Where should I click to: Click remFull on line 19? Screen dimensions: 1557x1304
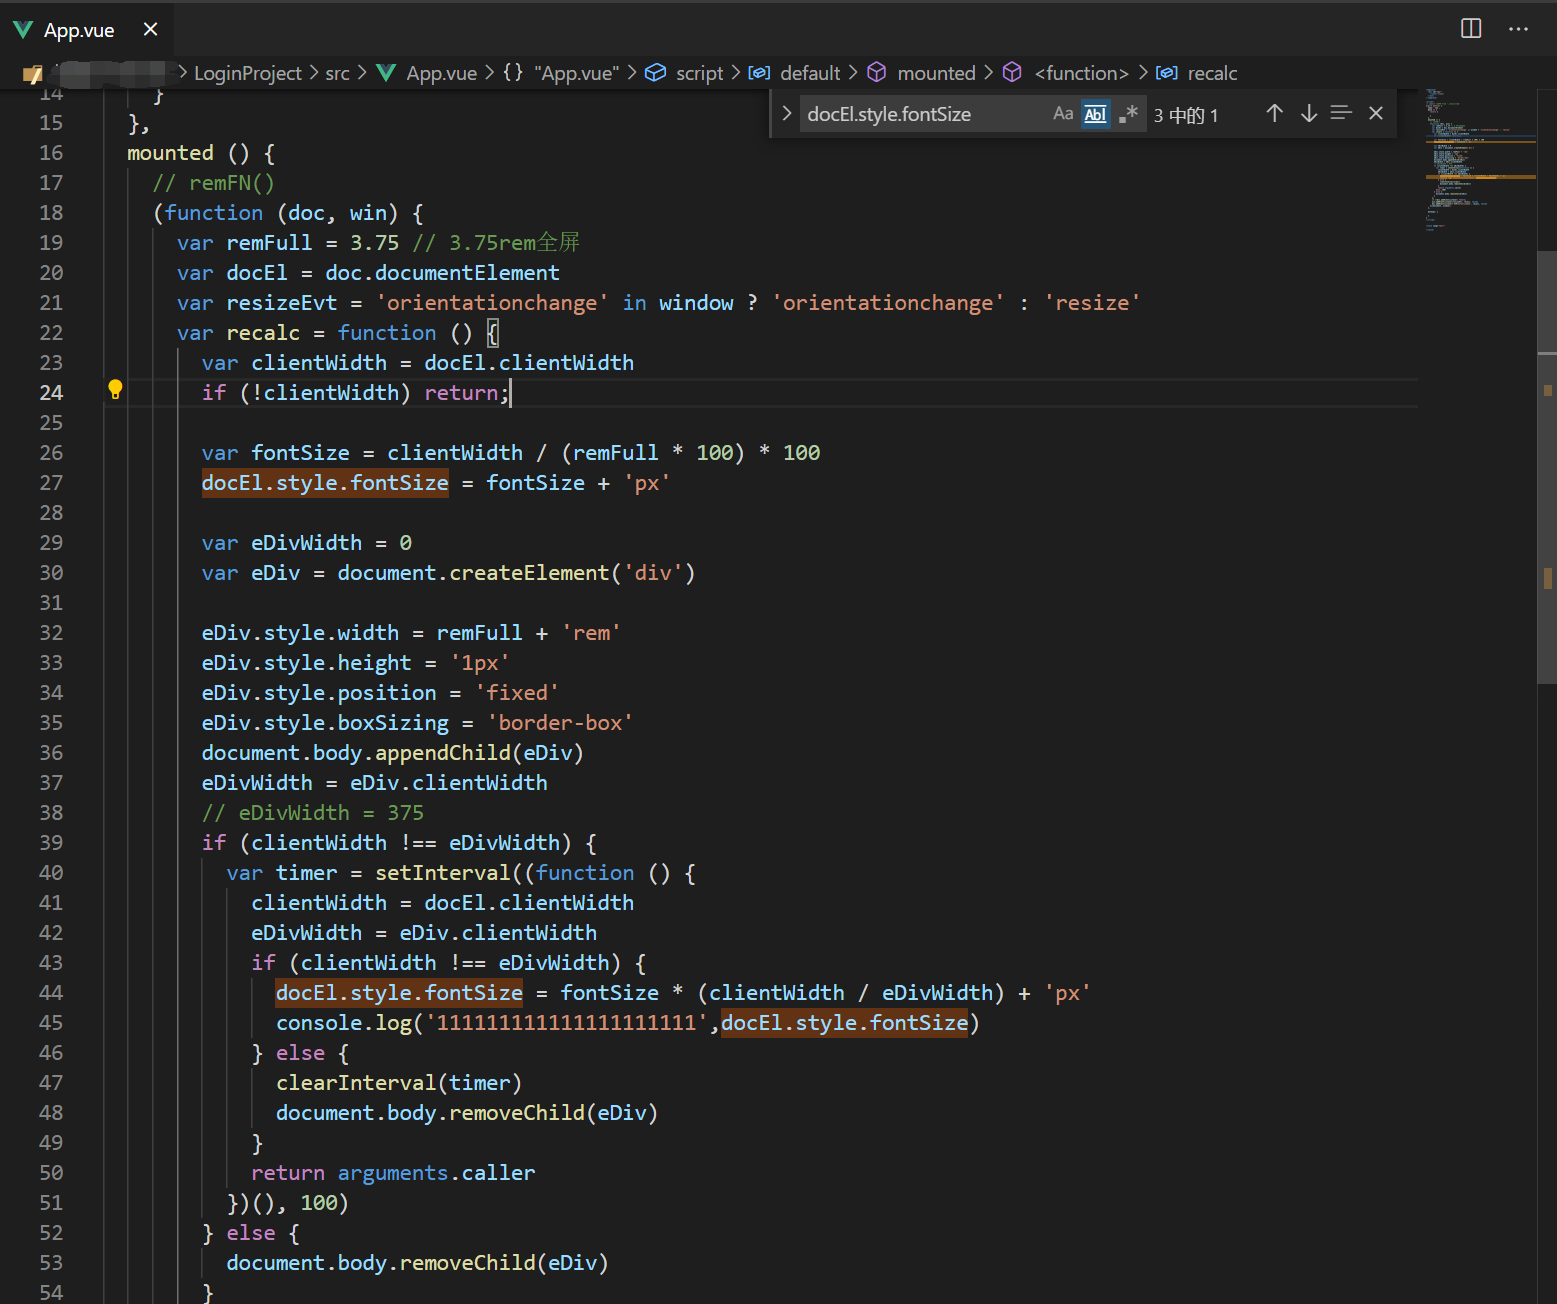pos(269,243)
